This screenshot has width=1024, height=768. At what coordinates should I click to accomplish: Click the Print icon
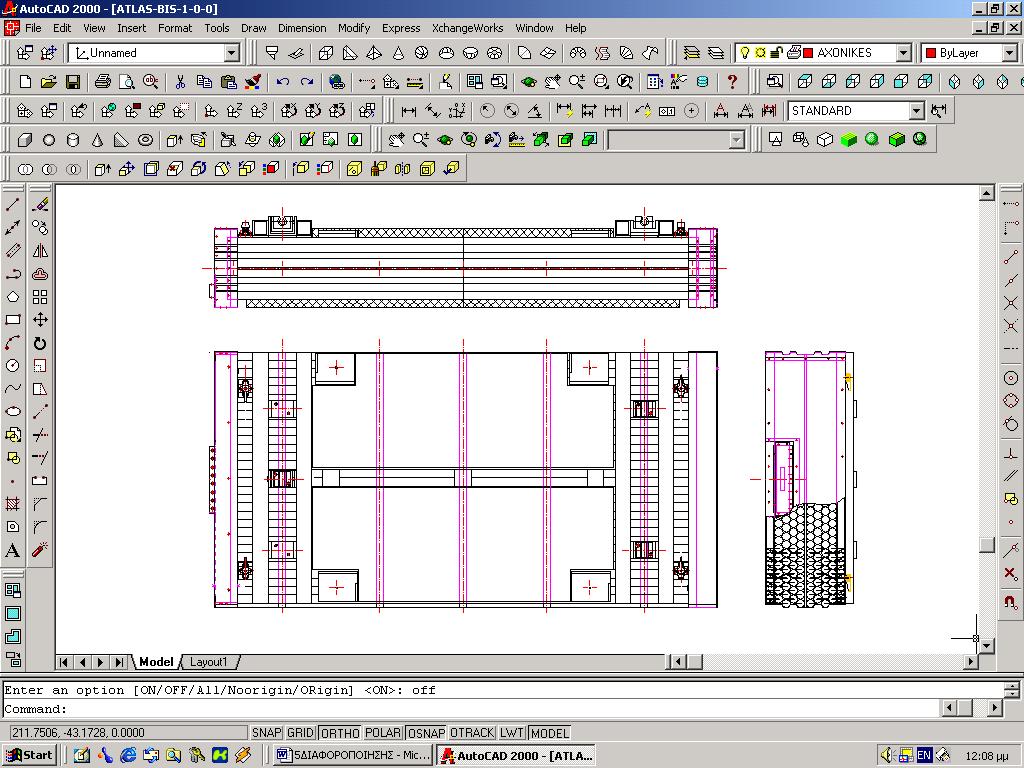pyautogui.click(x=103, y=82)
